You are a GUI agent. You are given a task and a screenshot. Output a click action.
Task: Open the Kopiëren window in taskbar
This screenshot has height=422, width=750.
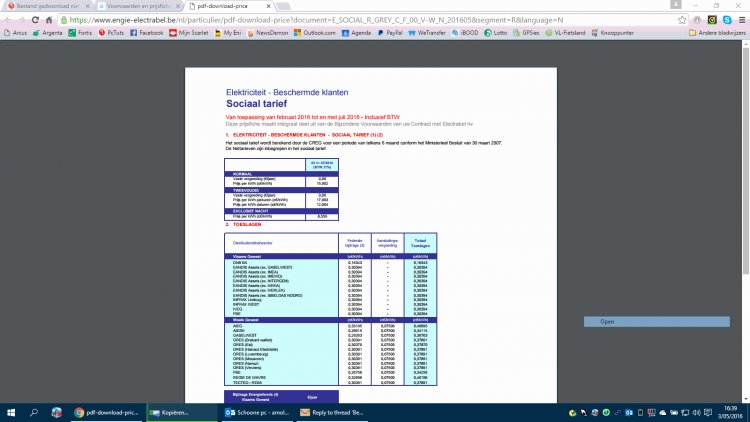tap(172, 411)
